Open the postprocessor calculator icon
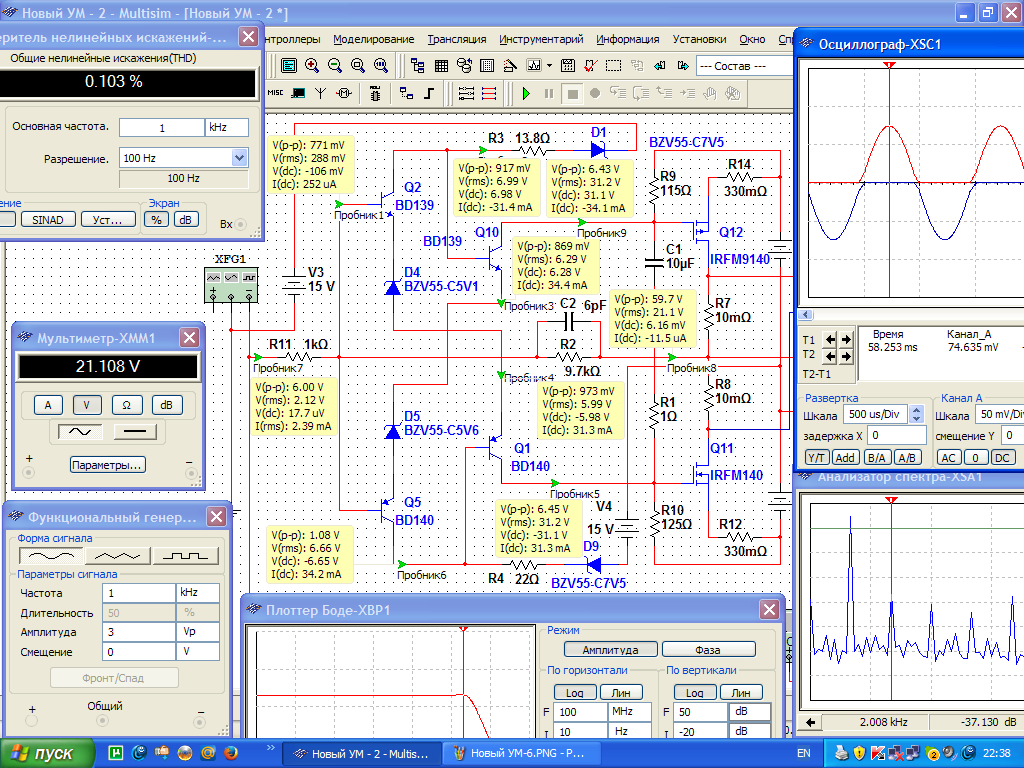 coord(568,66)
